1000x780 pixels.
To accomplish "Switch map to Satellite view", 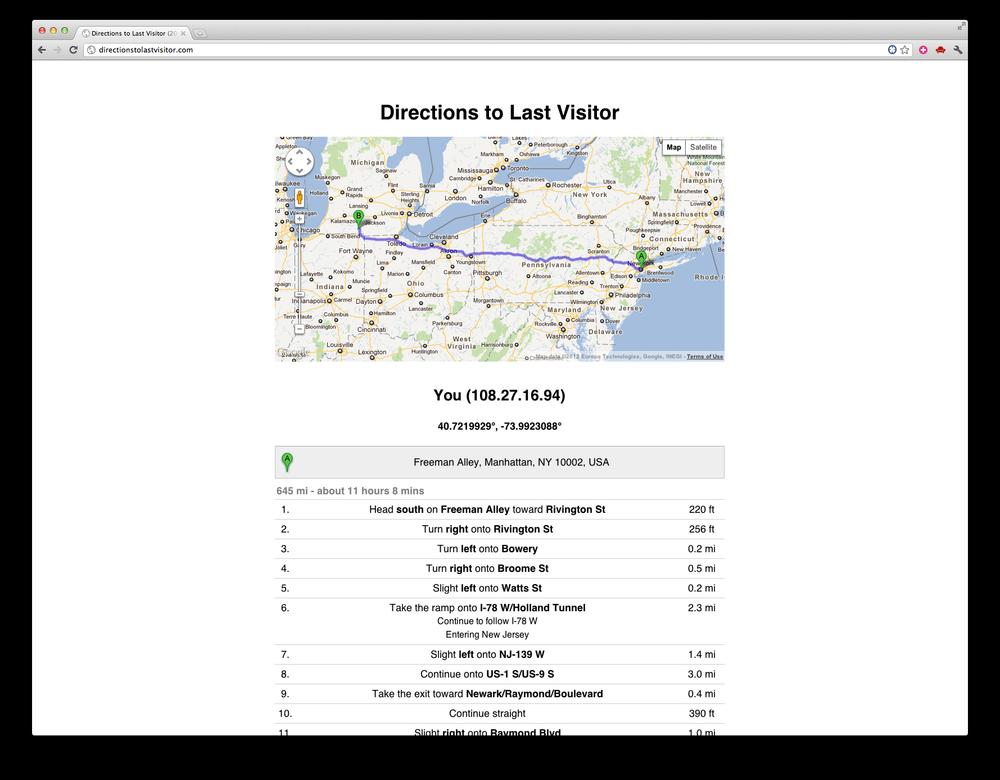I will click(x=703, y=147).
